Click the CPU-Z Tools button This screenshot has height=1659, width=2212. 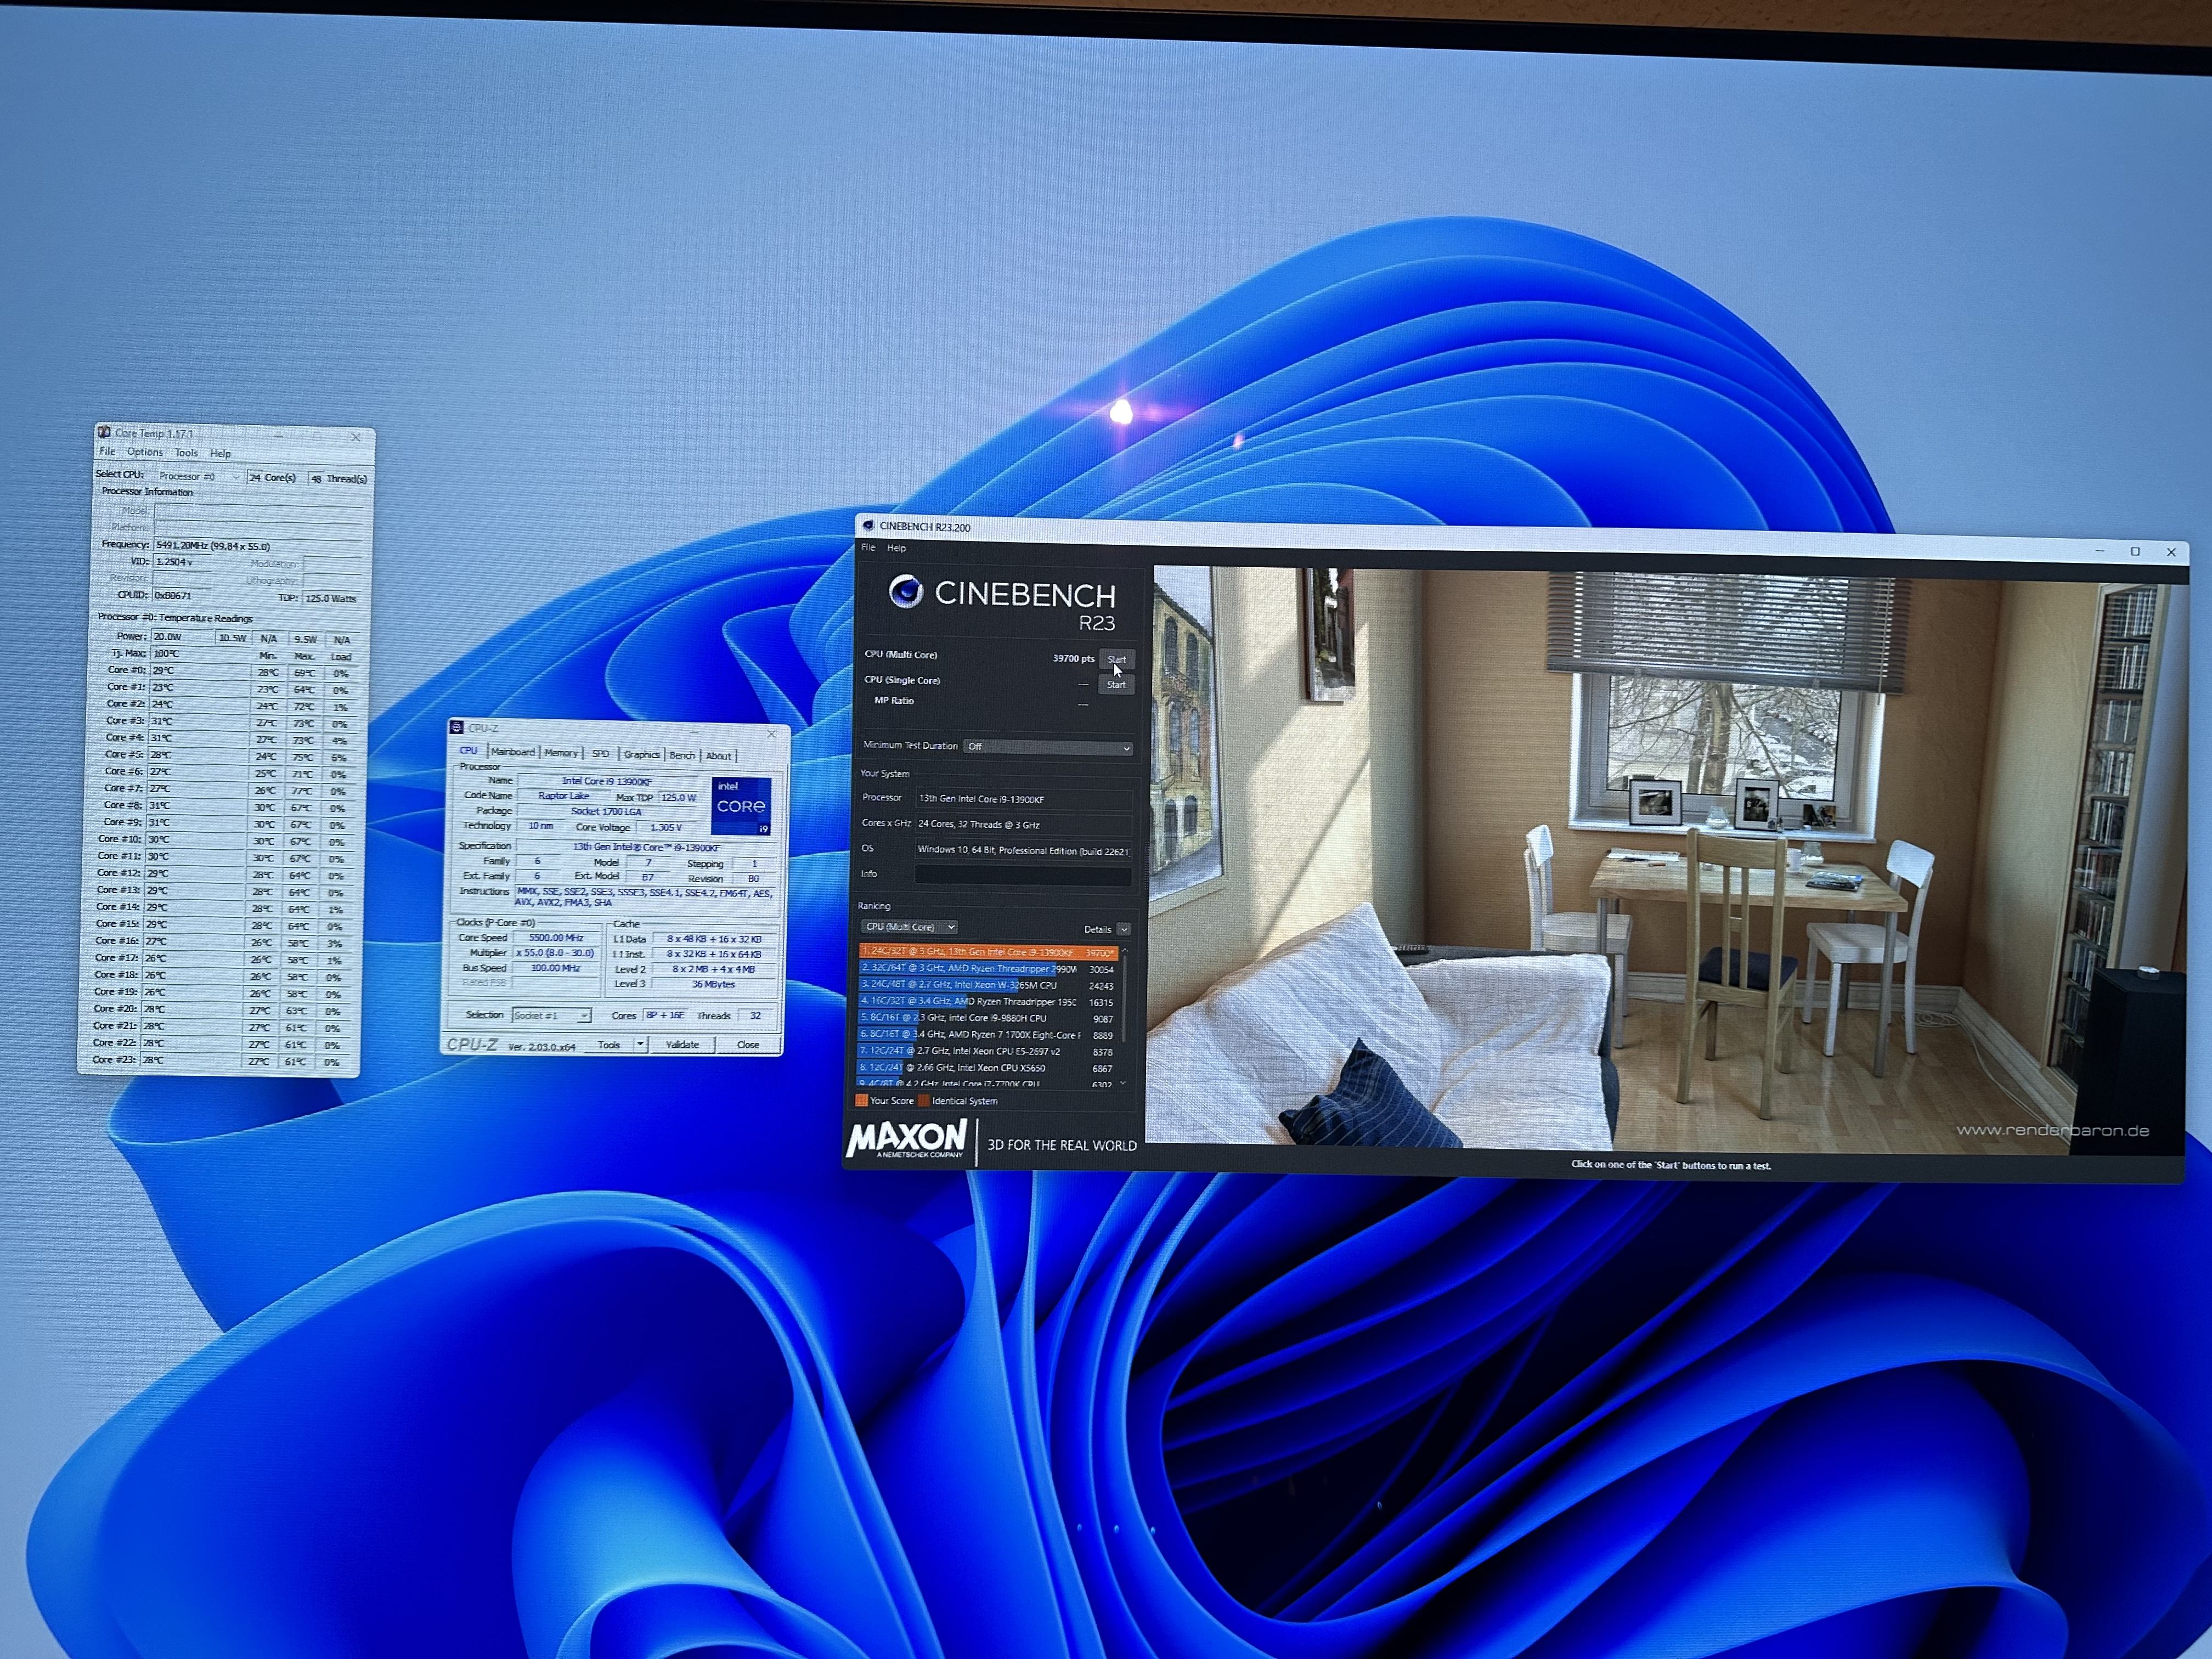click(x=608, y=1044)
